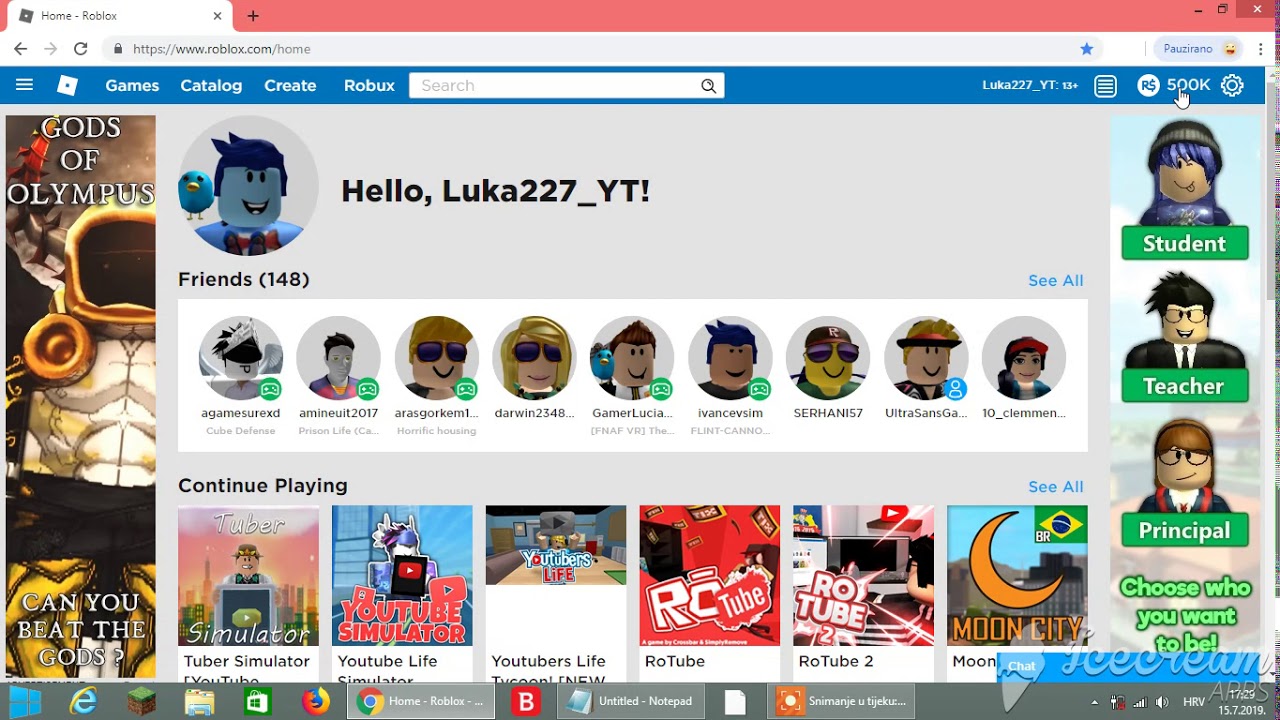1280x720 pixels.
Task: Open RoTube 2 game thumbnail
Action: click(863, 575)
